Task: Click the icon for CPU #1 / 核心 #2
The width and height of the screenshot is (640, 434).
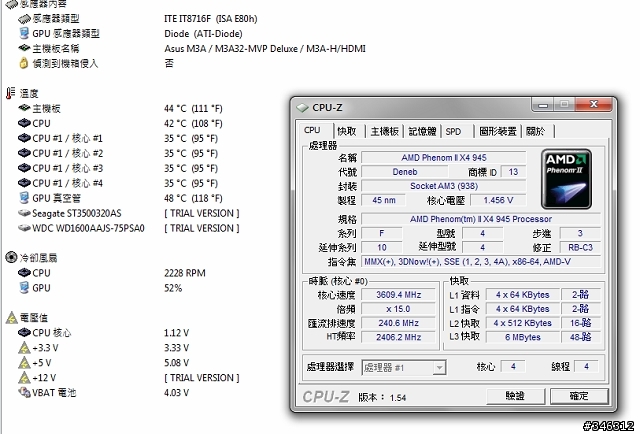Action: [24, 153]
